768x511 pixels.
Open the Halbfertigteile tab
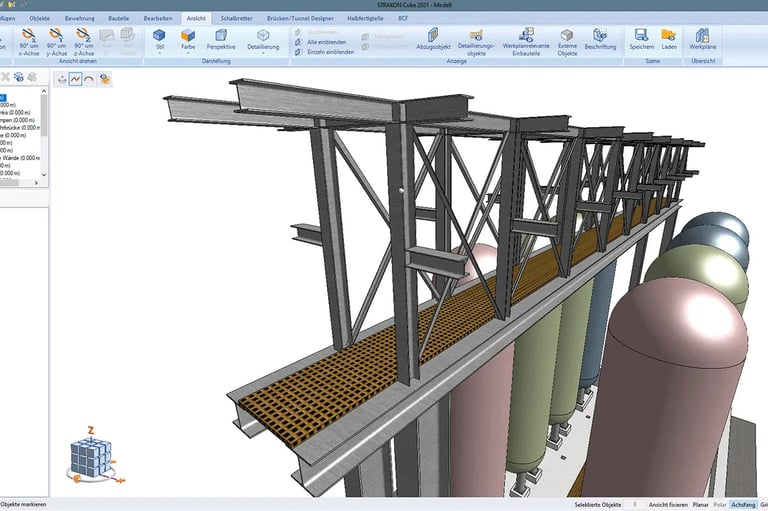[365, 18]
